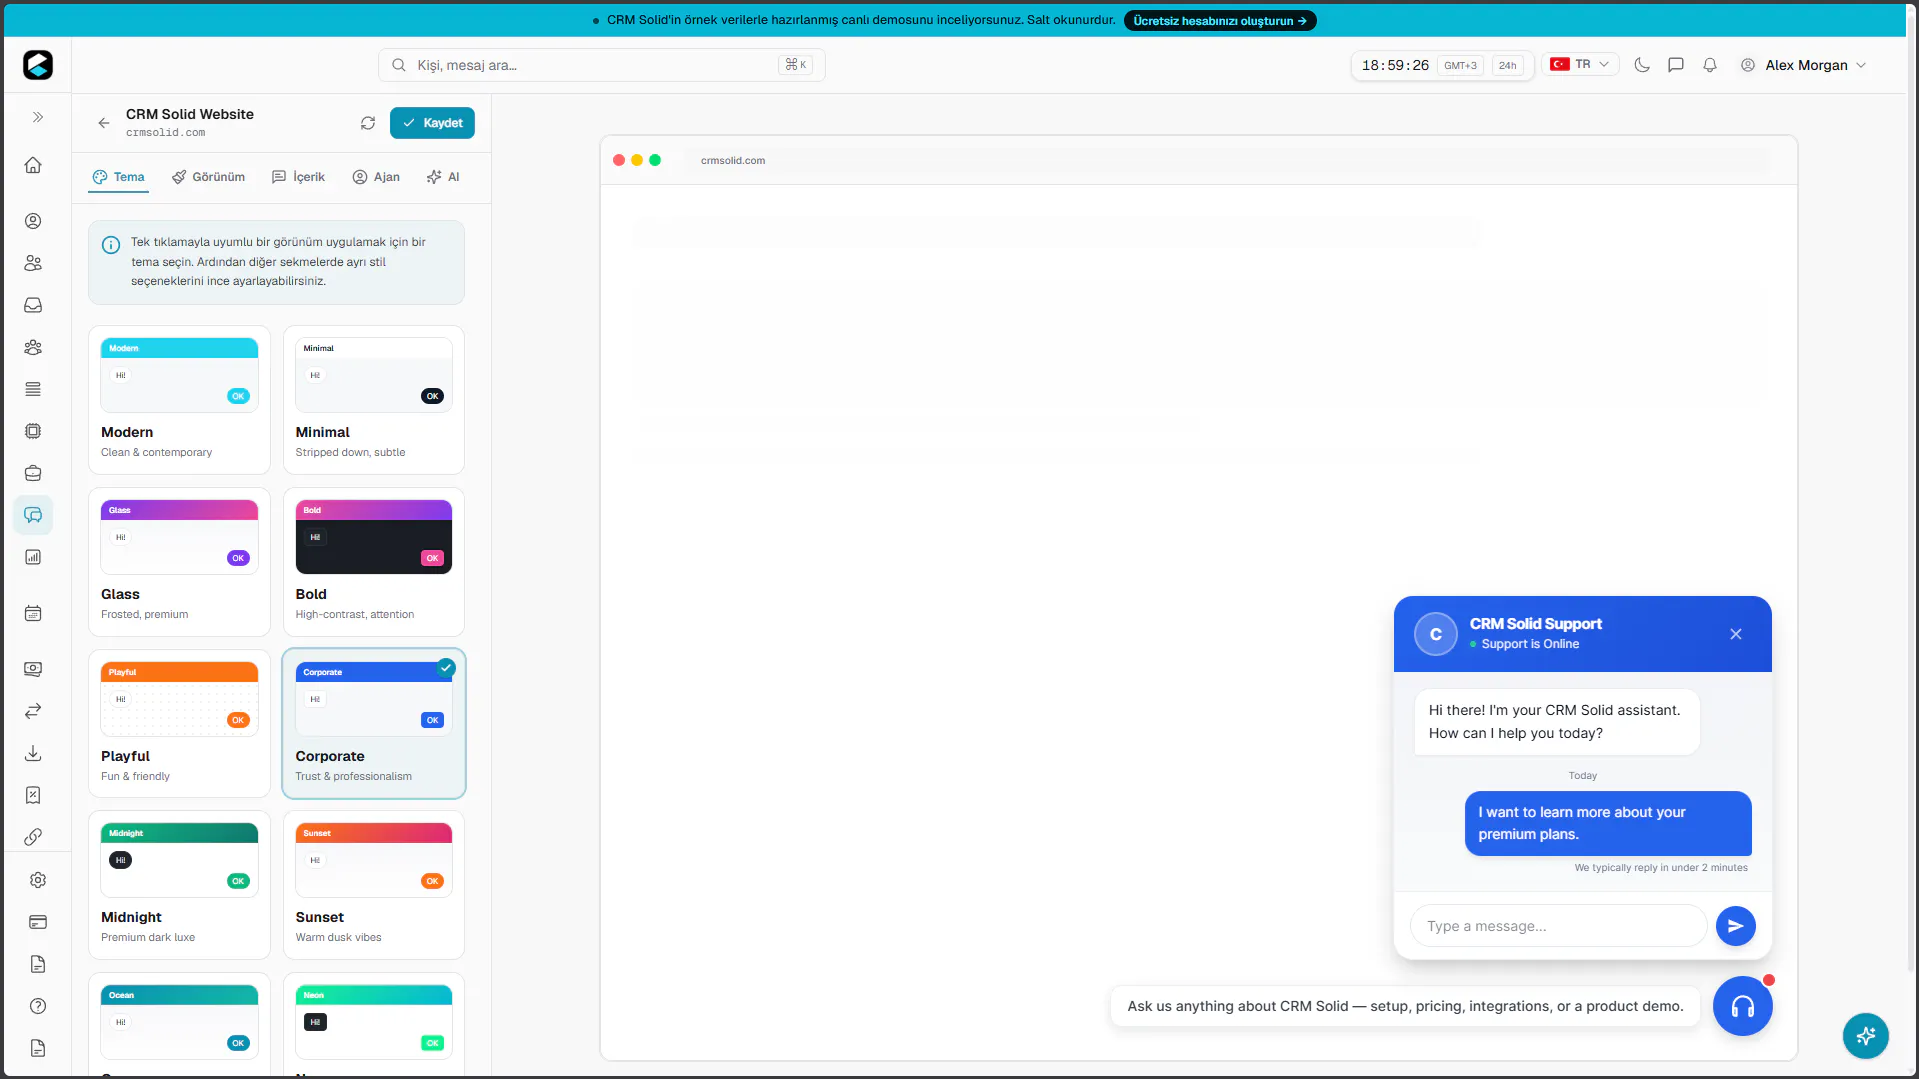Open the chip processor icon in sidebar
The width and height of the screenshot is (1919, 1079).
point(33,431)
